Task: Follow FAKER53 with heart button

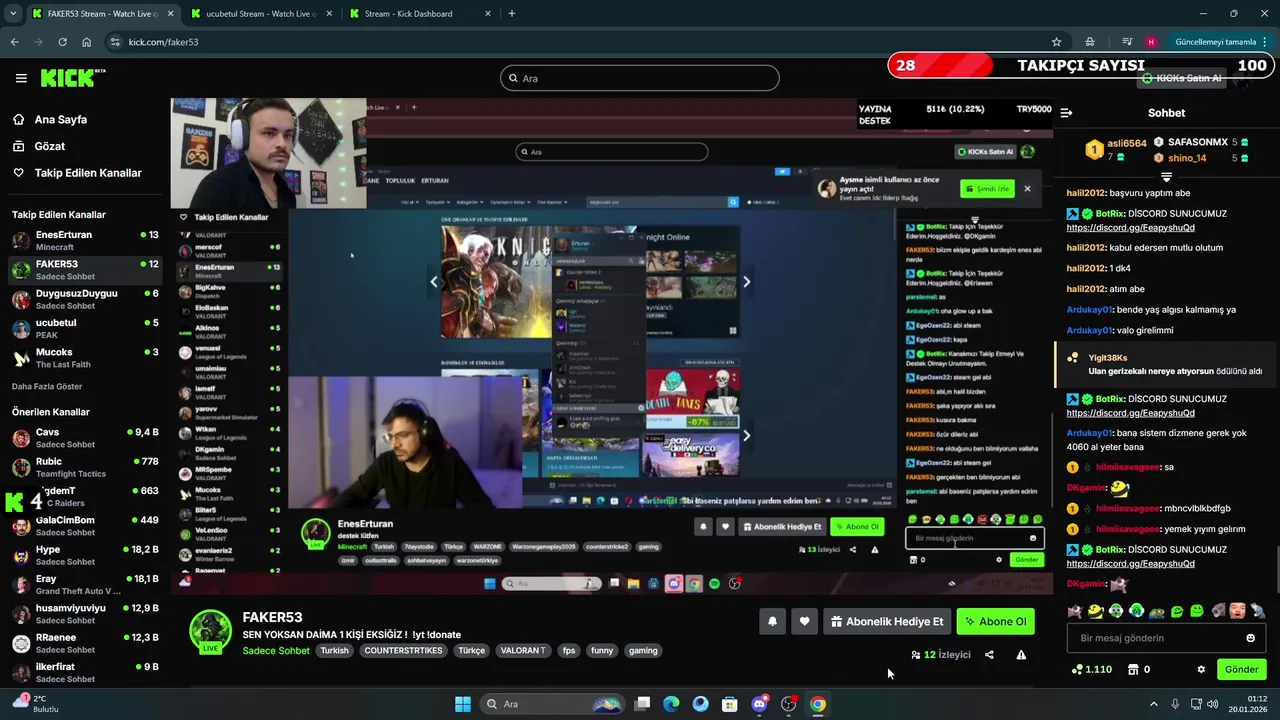Action: [x=804, y=621]
